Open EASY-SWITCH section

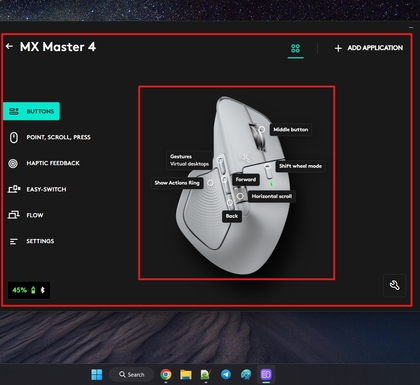[x=46, y=189]
